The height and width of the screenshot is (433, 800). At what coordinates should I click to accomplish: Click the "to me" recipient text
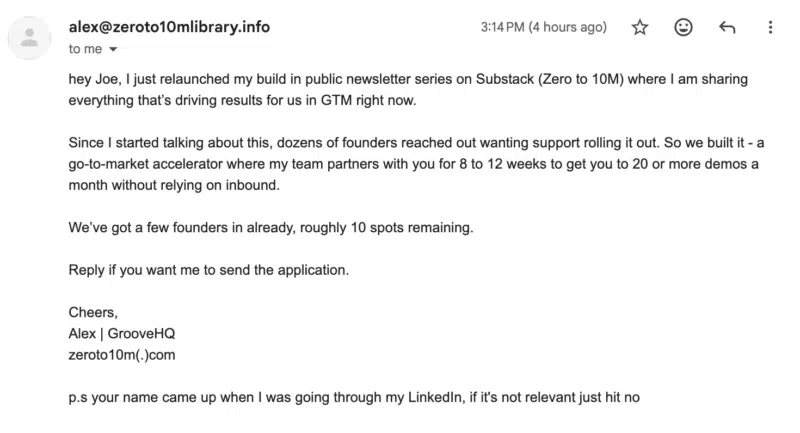pyautogui.click(x=86, y=48)
